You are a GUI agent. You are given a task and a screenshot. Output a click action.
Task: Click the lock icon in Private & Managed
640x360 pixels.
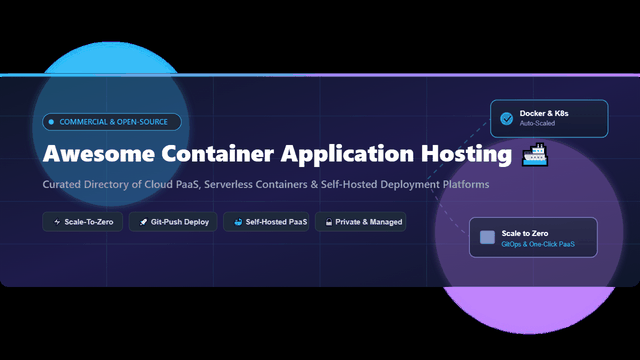(x=329, y=222)
